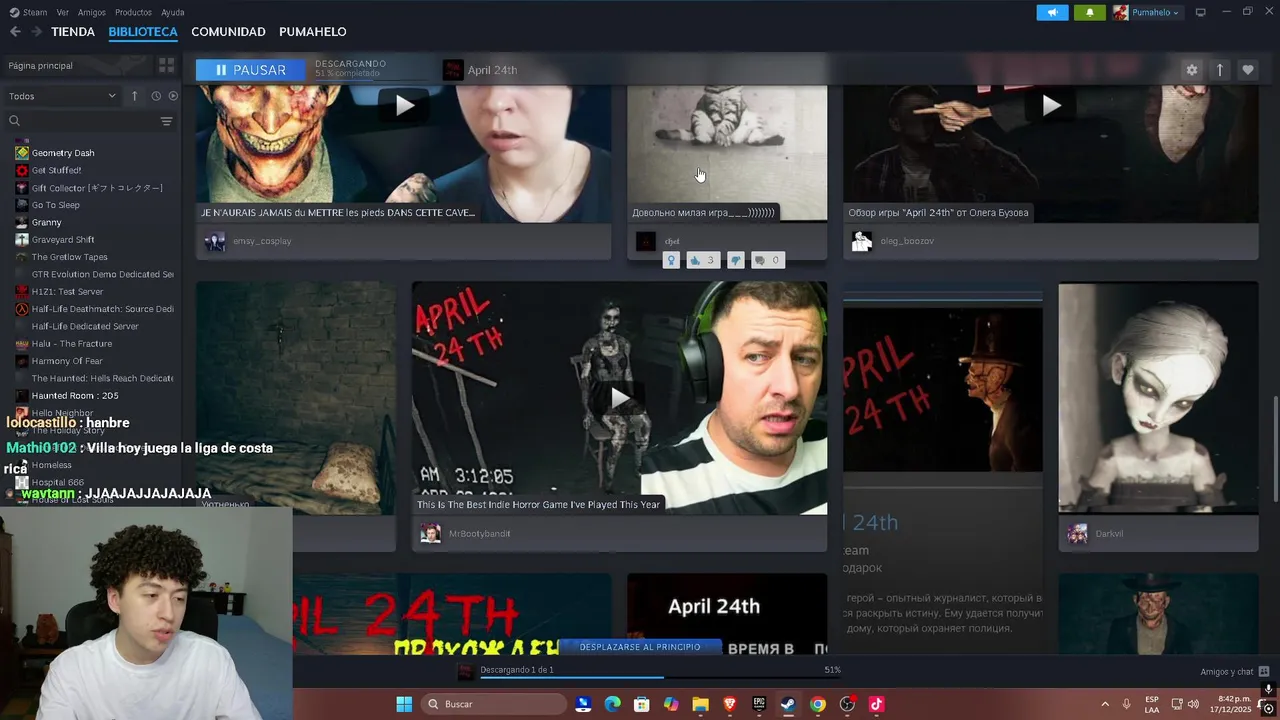This screenshot has height=720, width=1280.
Task: Open the announcements megaphone button
Action: pyautogui.click(x=1052, y=12)
